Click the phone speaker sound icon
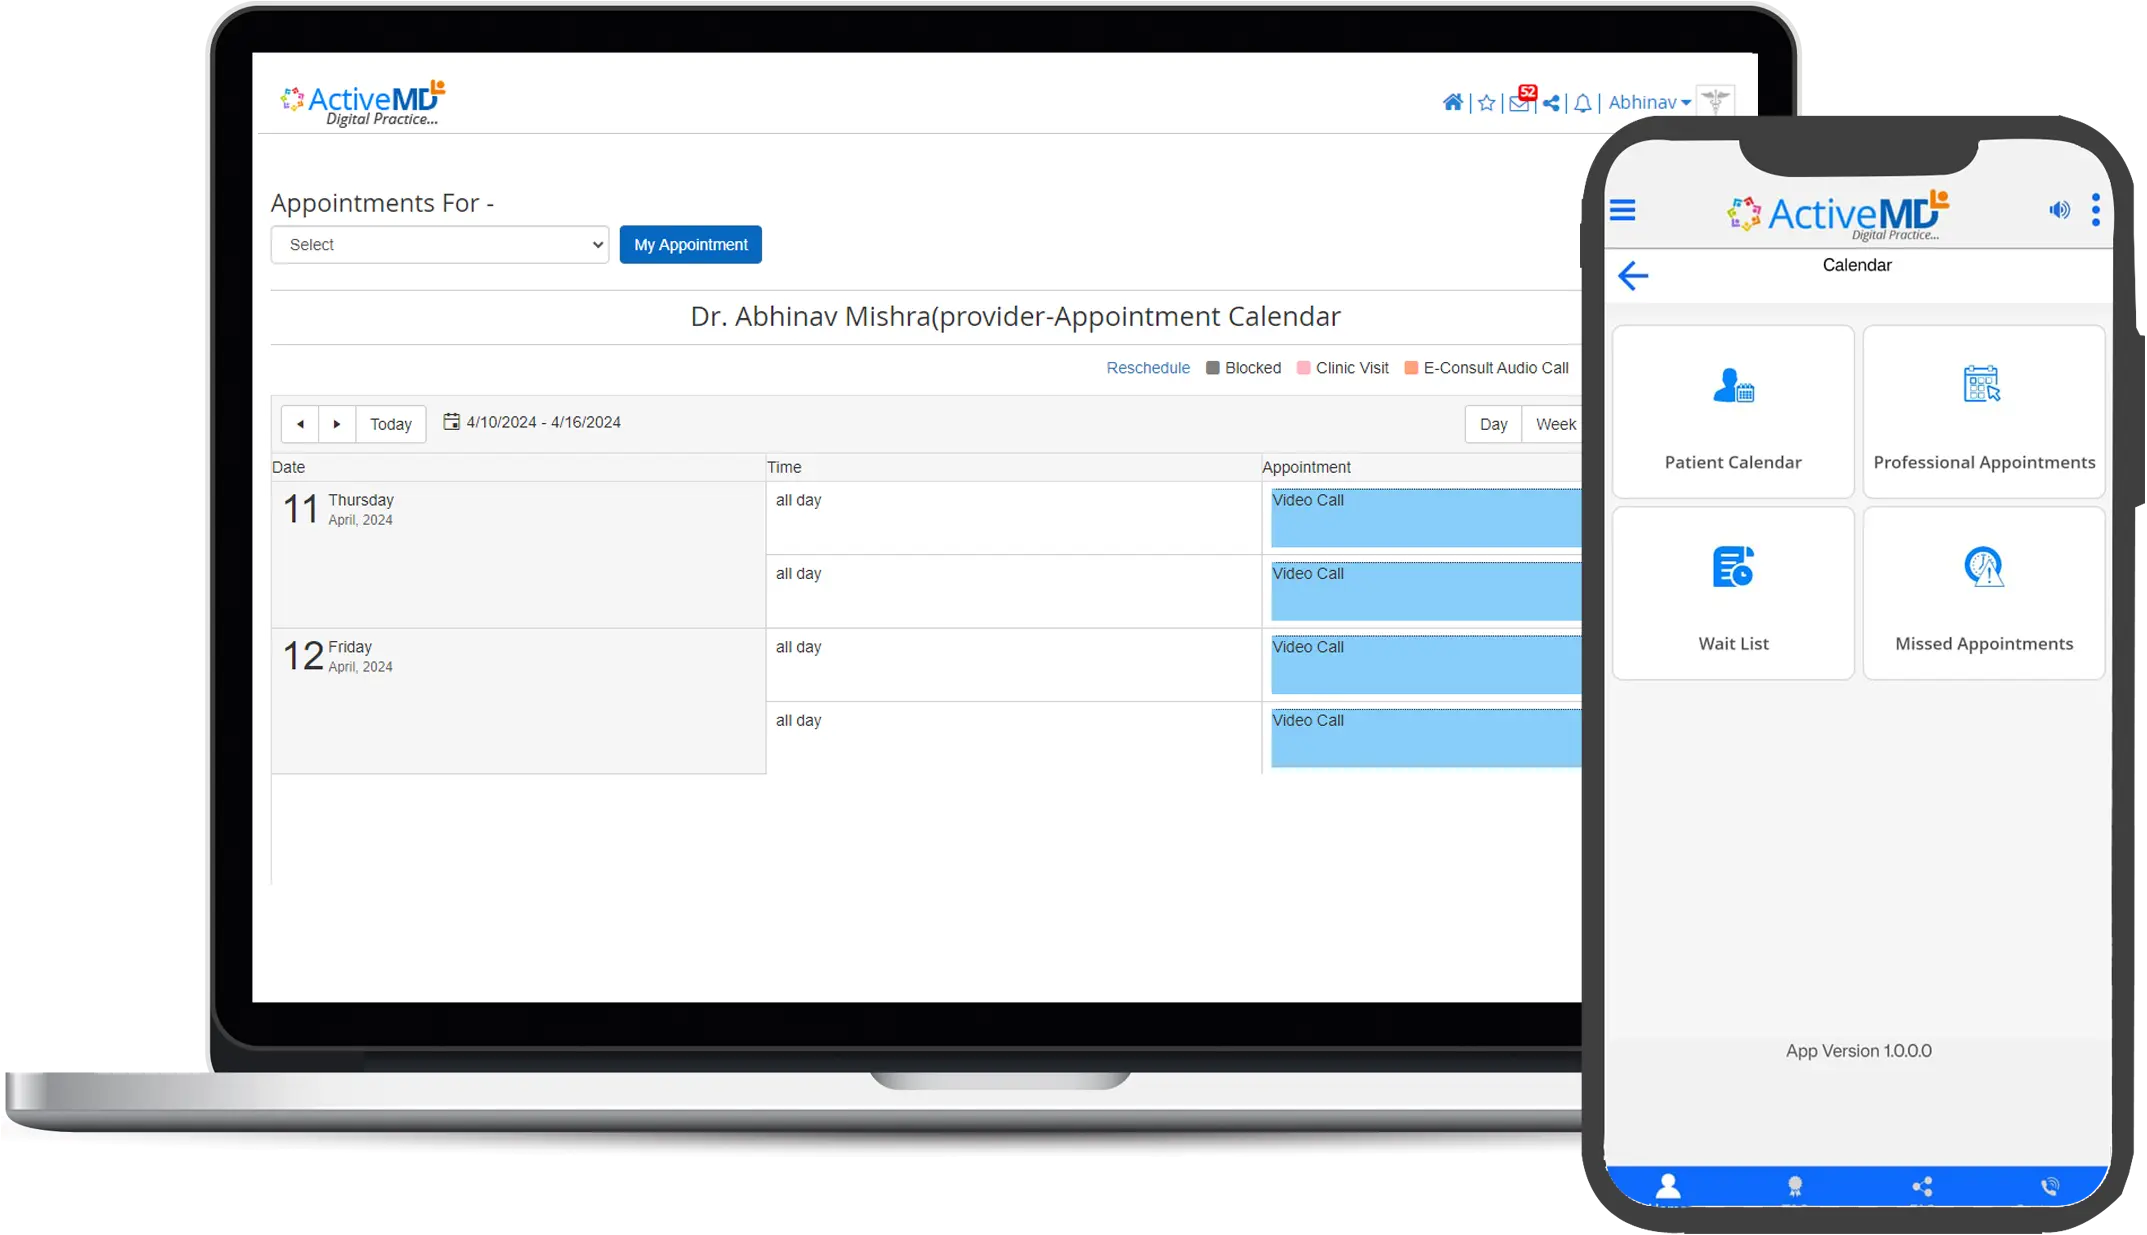 (2059, 210)
